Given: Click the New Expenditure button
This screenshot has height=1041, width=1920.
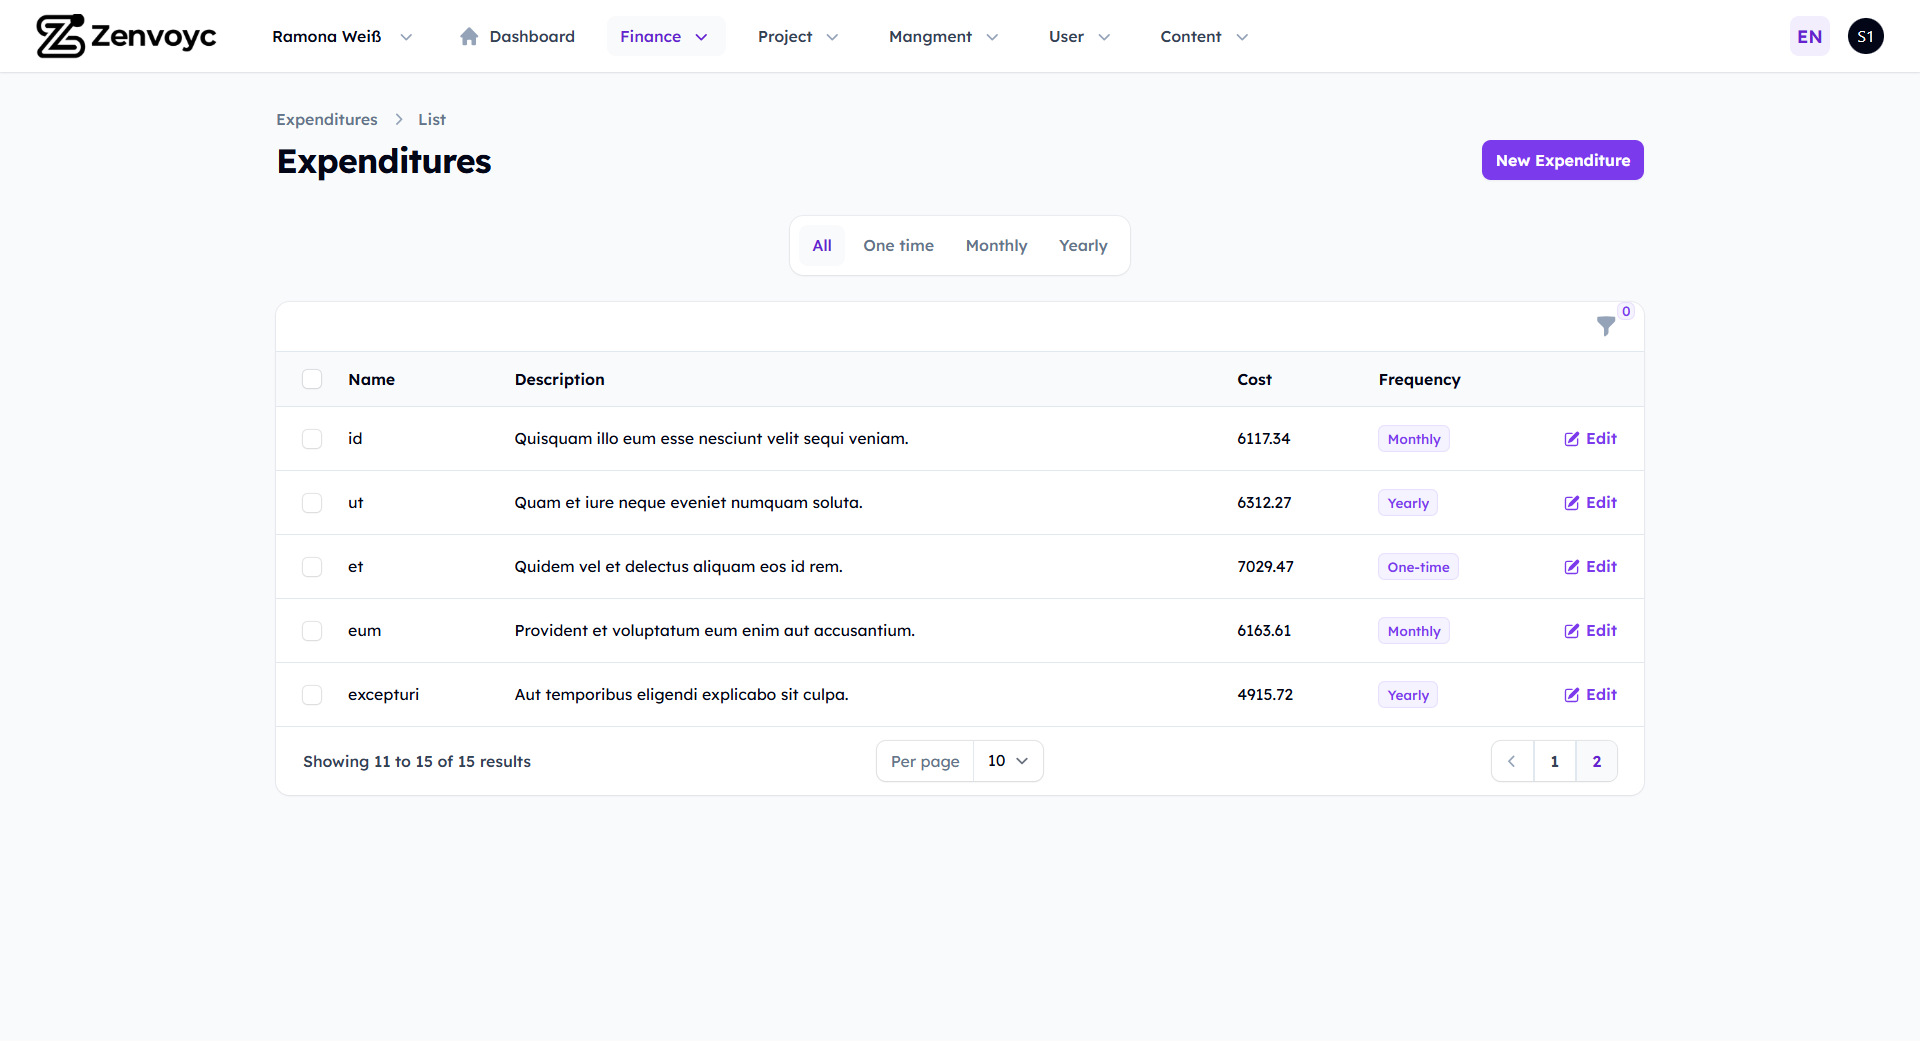Looking at the screenshot, I should pyautogui.click(x=1562, y=160).
